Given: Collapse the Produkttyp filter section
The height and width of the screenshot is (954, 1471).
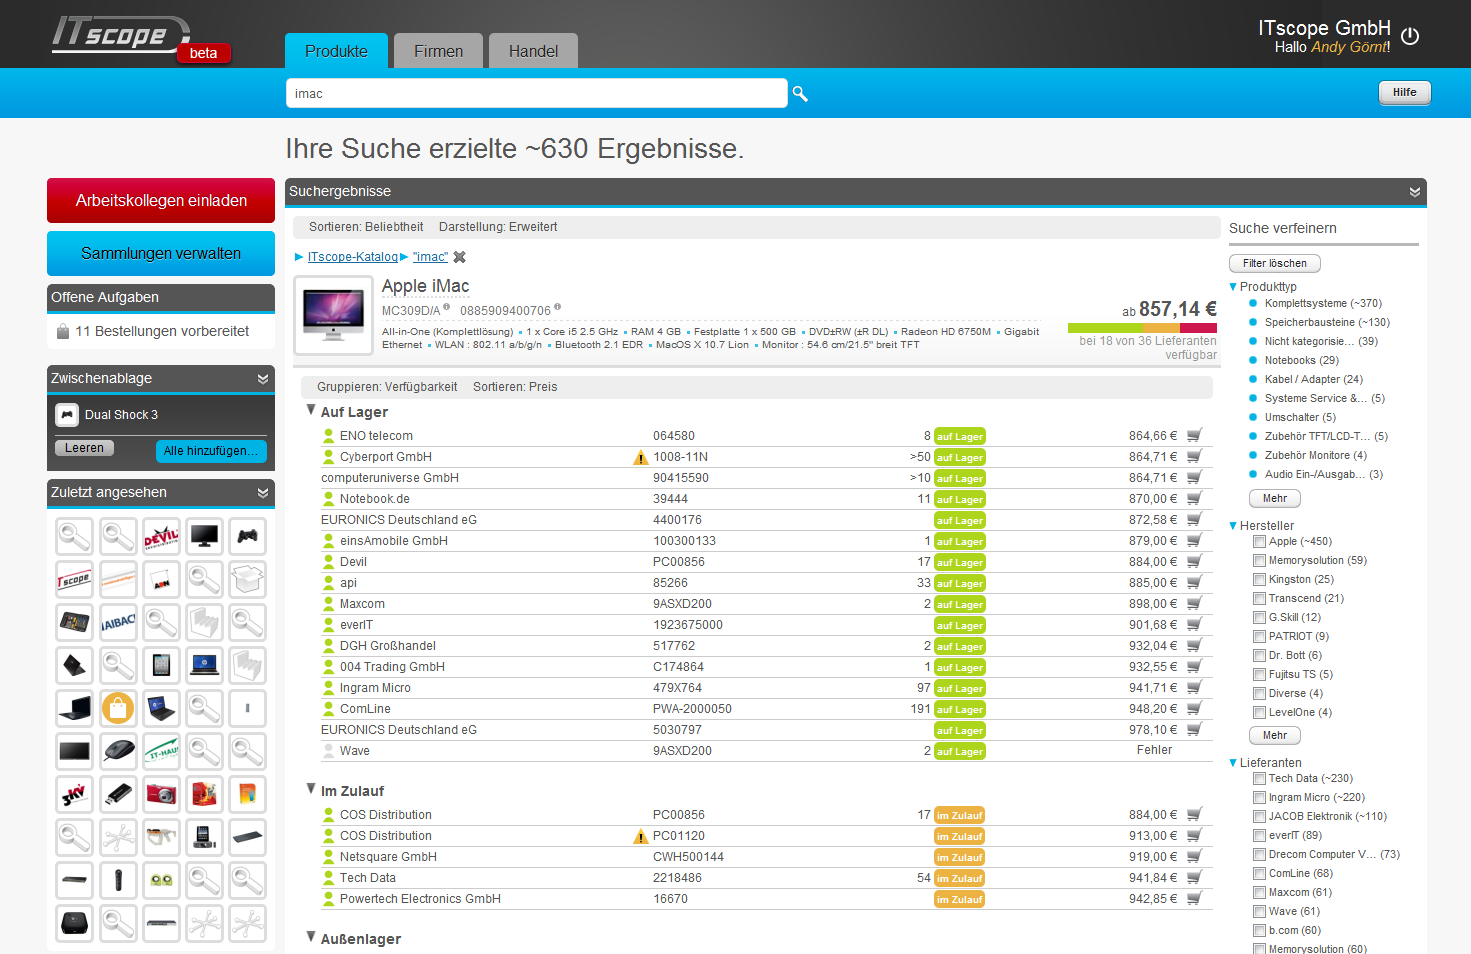Looking at the screenshot, I should [x=1233, y=287].
